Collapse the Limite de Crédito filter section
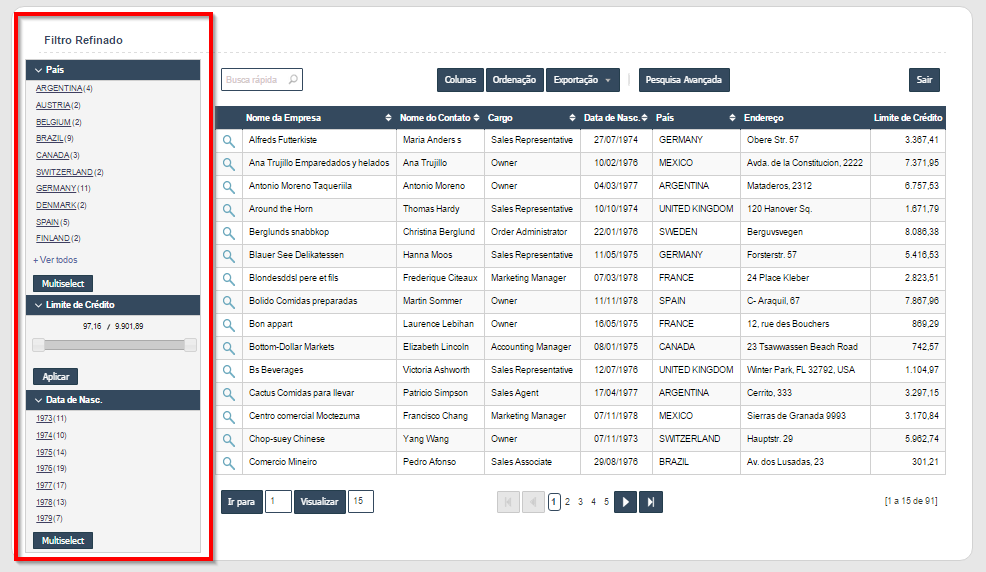Screen dimensions: 986x572 (39, 305)
